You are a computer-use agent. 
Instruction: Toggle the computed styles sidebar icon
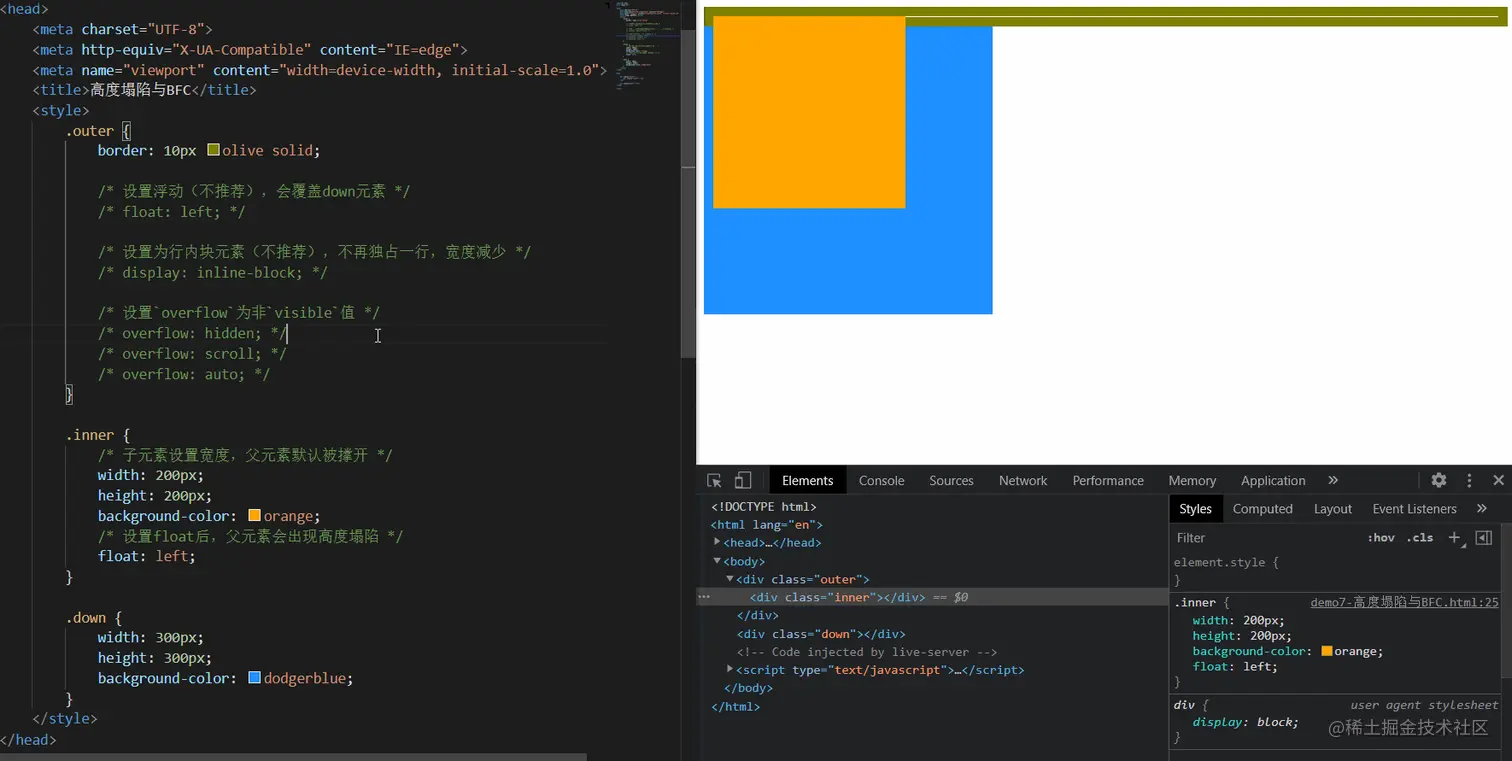[1484, 538]
